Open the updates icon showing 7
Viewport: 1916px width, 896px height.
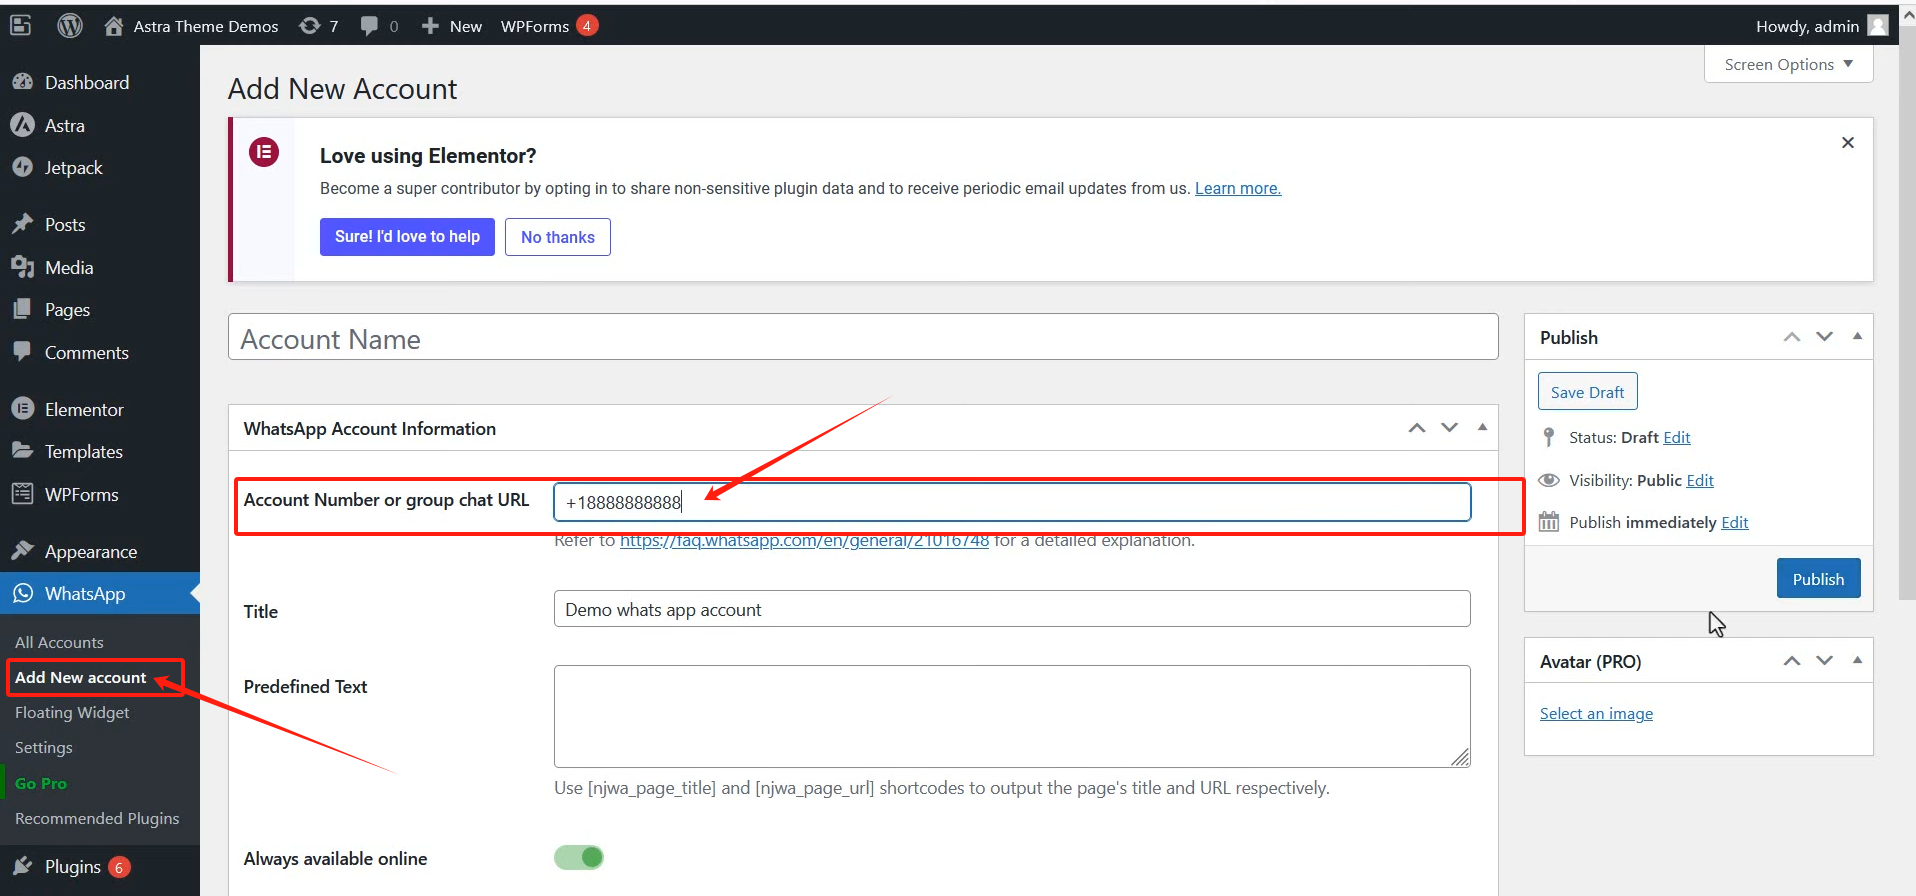click(x=318, y=26)
